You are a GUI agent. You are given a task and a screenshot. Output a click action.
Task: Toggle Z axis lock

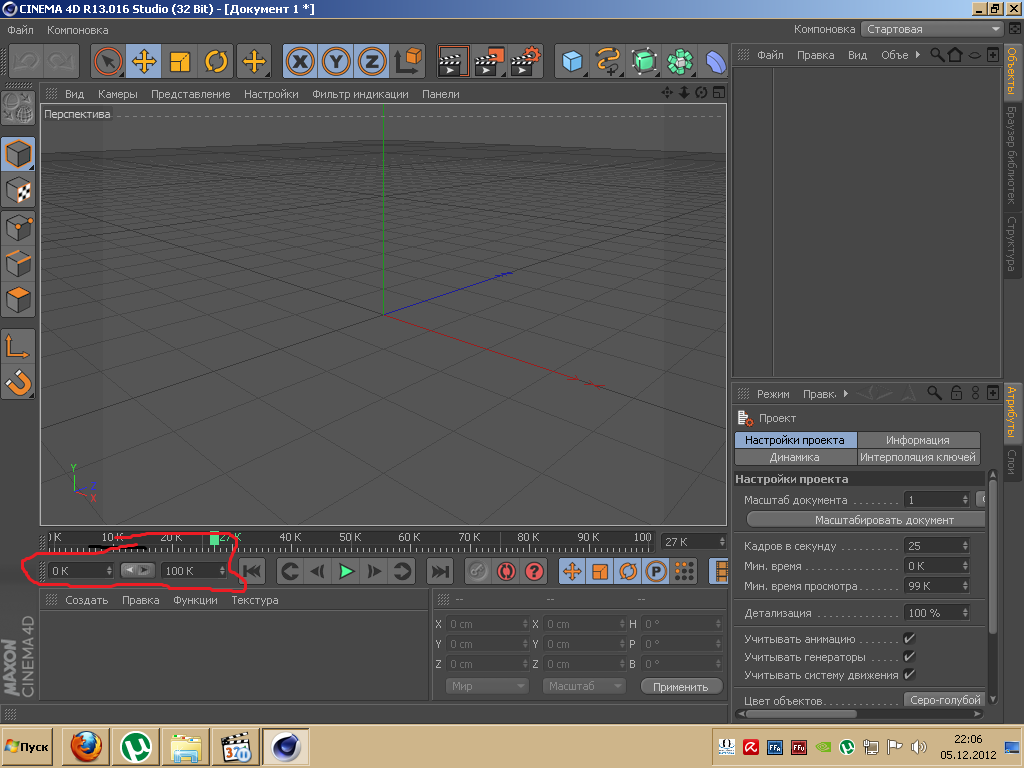tap(372, 62)
